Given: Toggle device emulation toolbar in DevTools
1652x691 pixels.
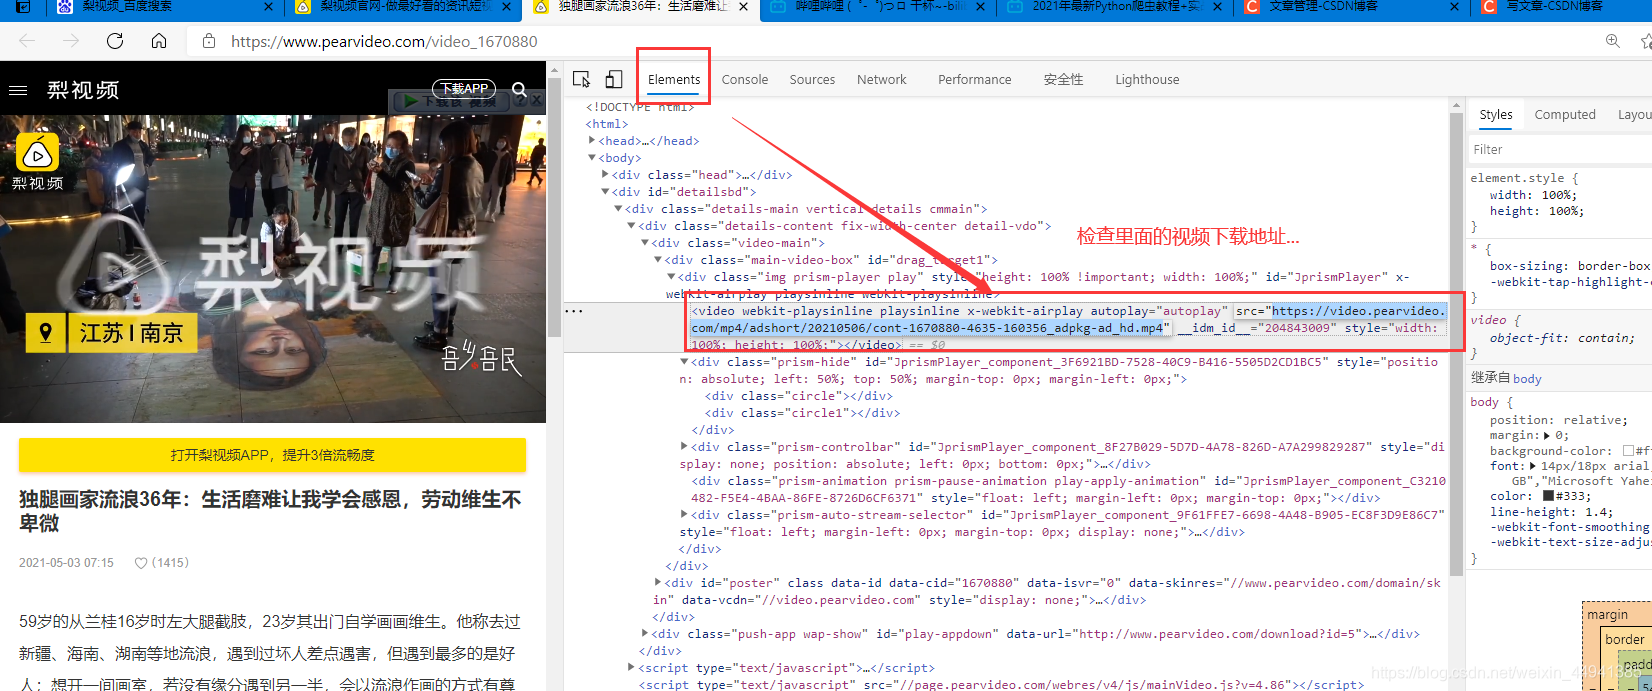Looking at the screenshot, I should coord(614,79).
